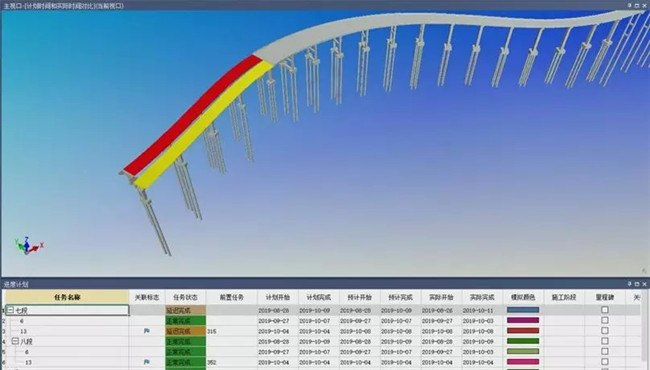This screenshot has width=650, height=370.
Task: Select task 6 under 八段
Action: click(27, 352)
